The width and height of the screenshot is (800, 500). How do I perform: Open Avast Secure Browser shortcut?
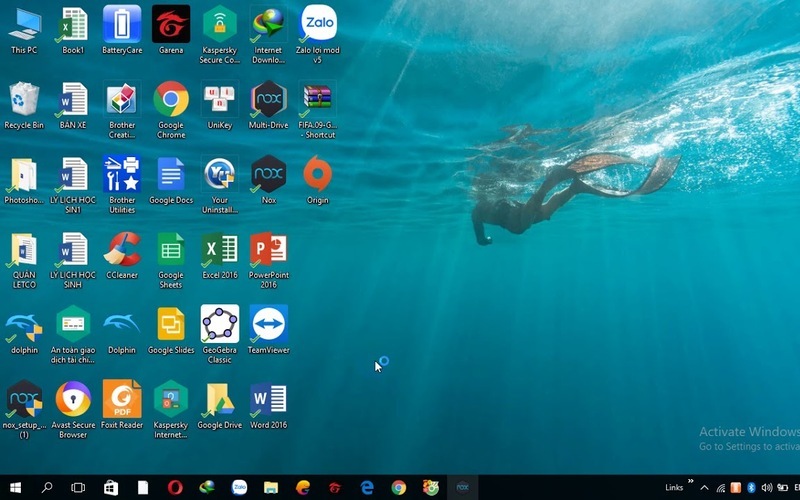(x=73, y=410)
